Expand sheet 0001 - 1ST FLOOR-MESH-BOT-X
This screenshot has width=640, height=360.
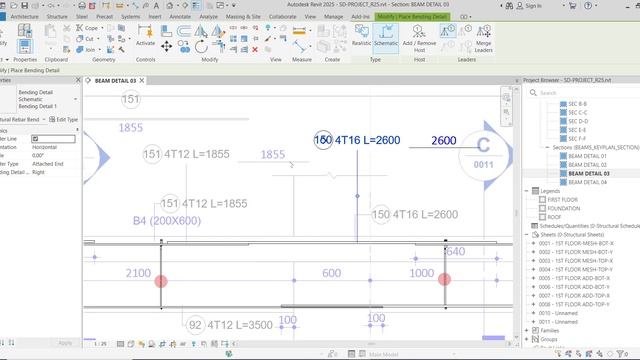point(533,243)
